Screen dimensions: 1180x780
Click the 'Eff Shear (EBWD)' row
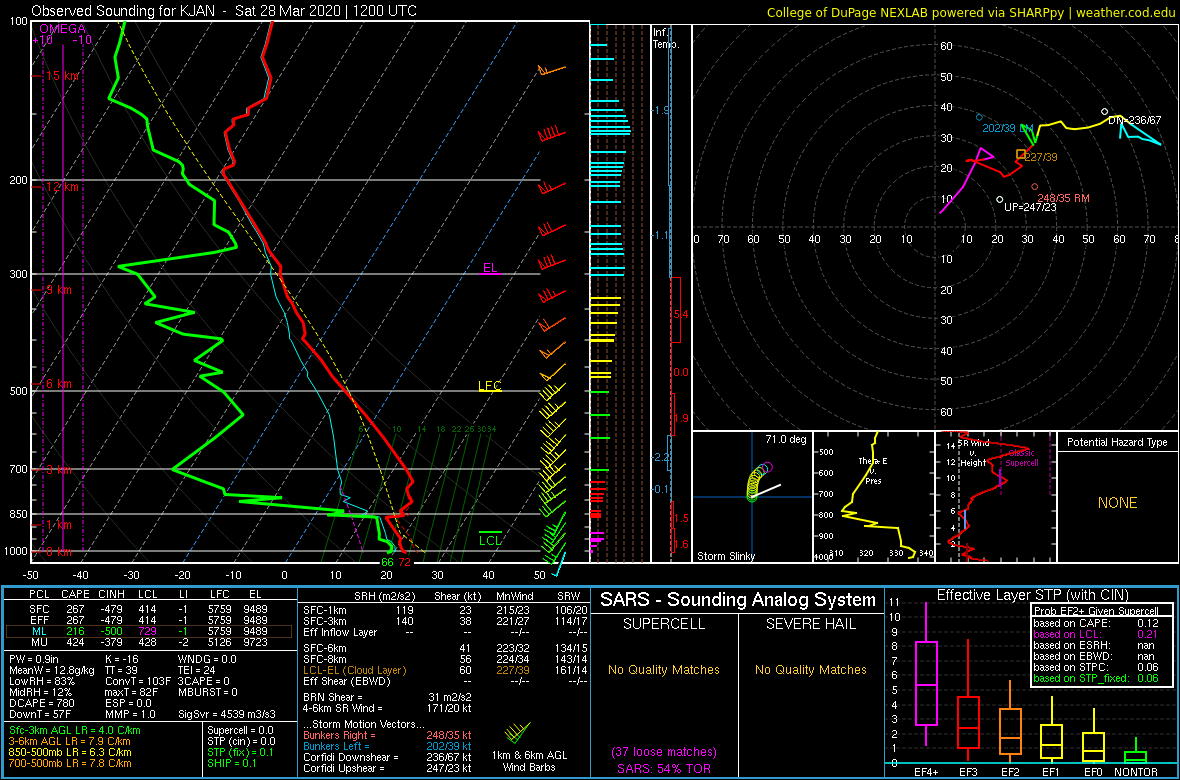(444, 681)
